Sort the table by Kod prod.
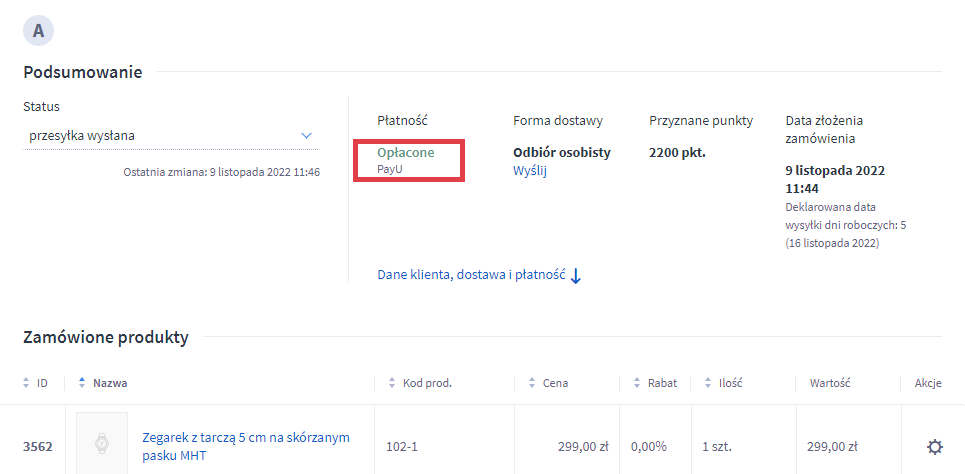This screenshot has width=965, height=474. click(x=420, y=383)
